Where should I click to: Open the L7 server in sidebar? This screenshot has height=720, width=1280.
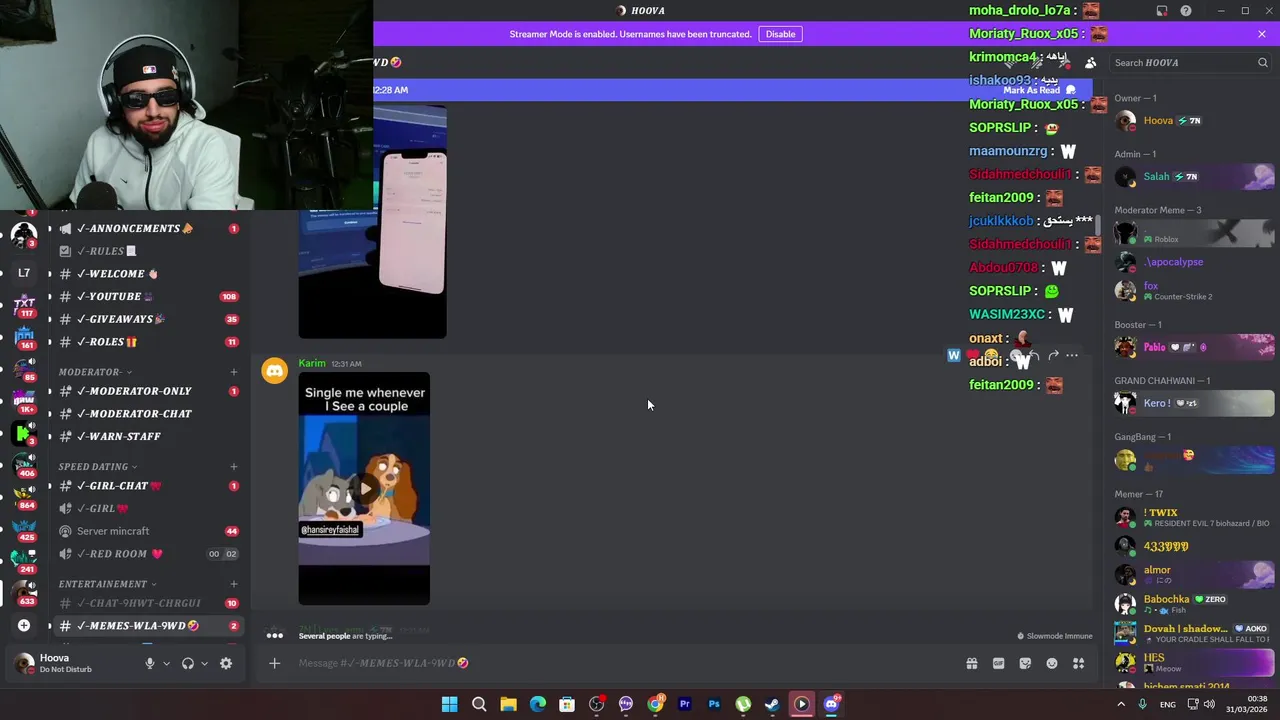pos(24,272)
